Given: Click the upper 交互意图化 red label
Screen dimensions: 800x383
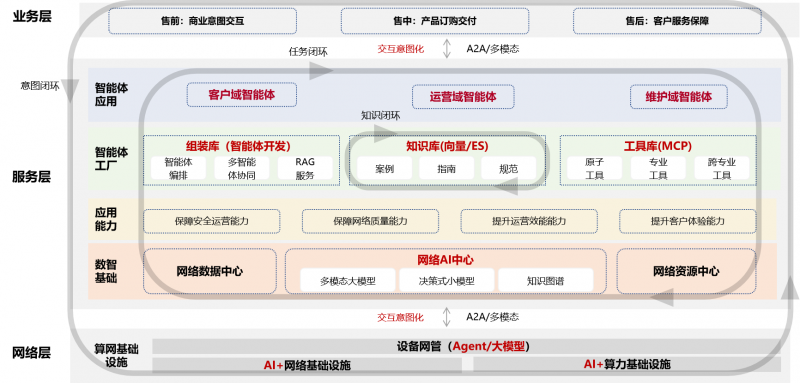Looking at the screenshot, I should click(401, 49).
